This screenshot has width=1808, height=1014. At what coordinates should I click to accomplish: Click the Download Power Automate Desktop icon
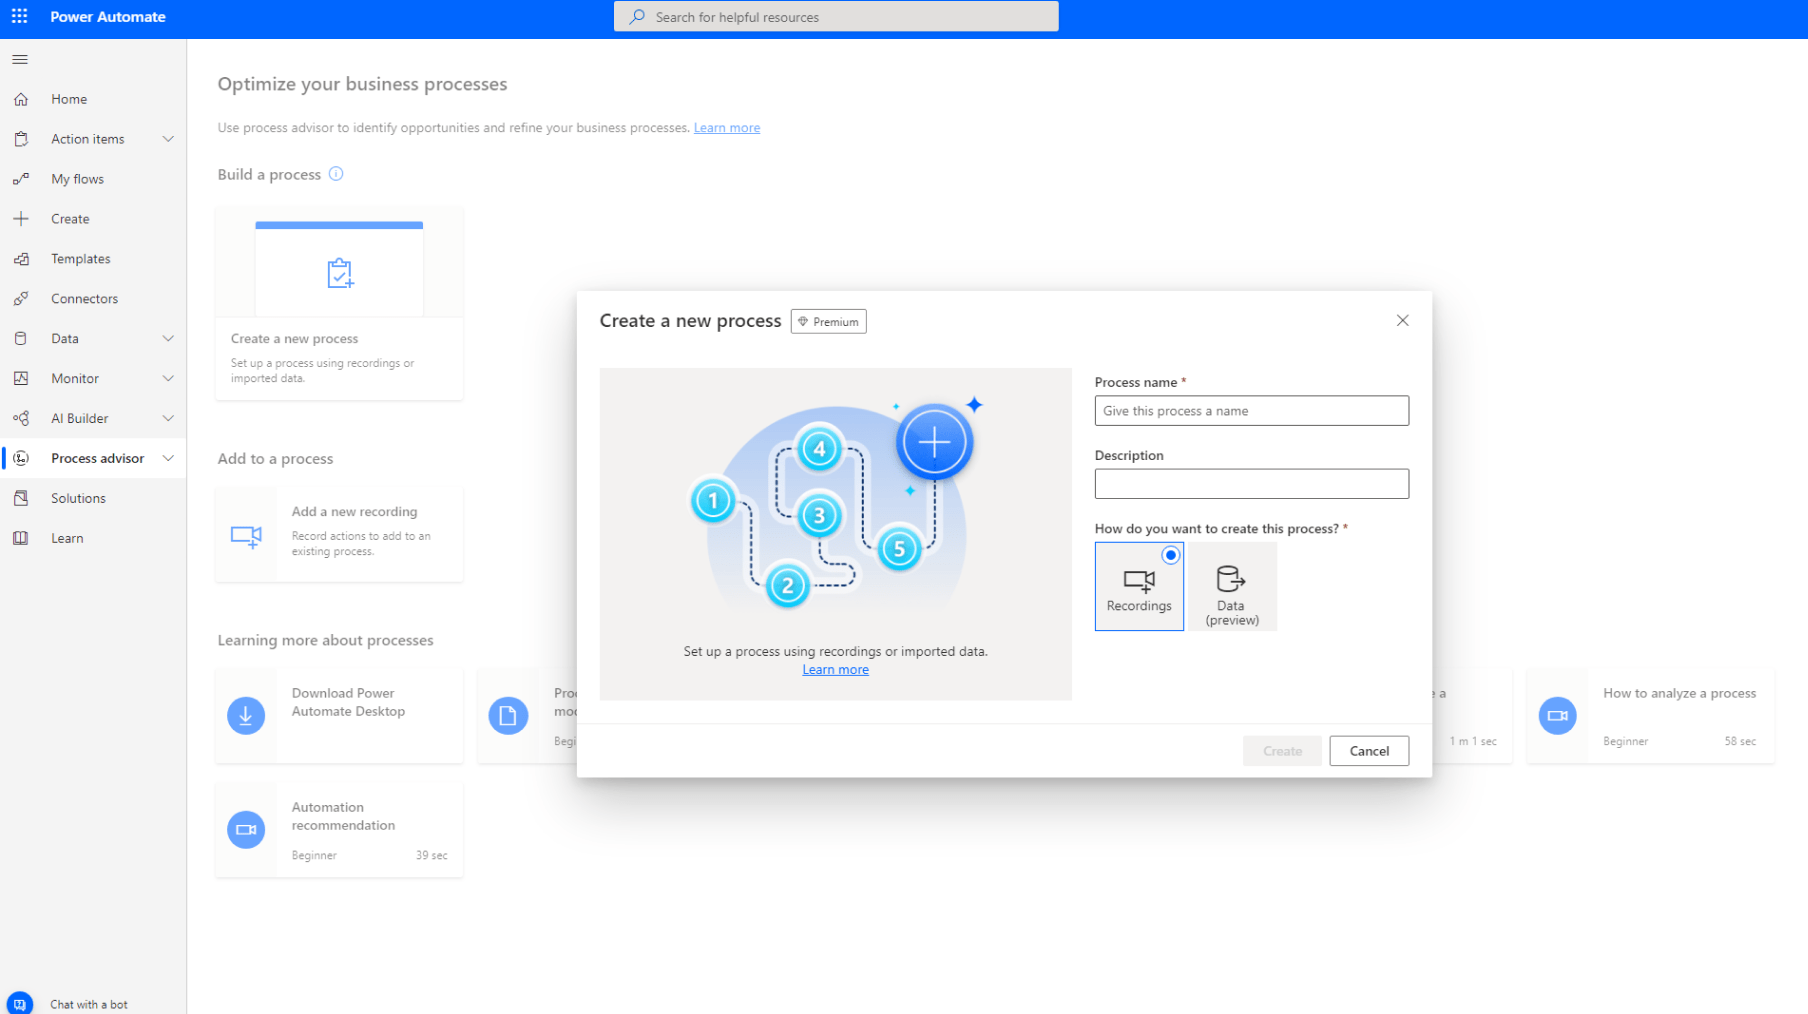pos(246,715)
